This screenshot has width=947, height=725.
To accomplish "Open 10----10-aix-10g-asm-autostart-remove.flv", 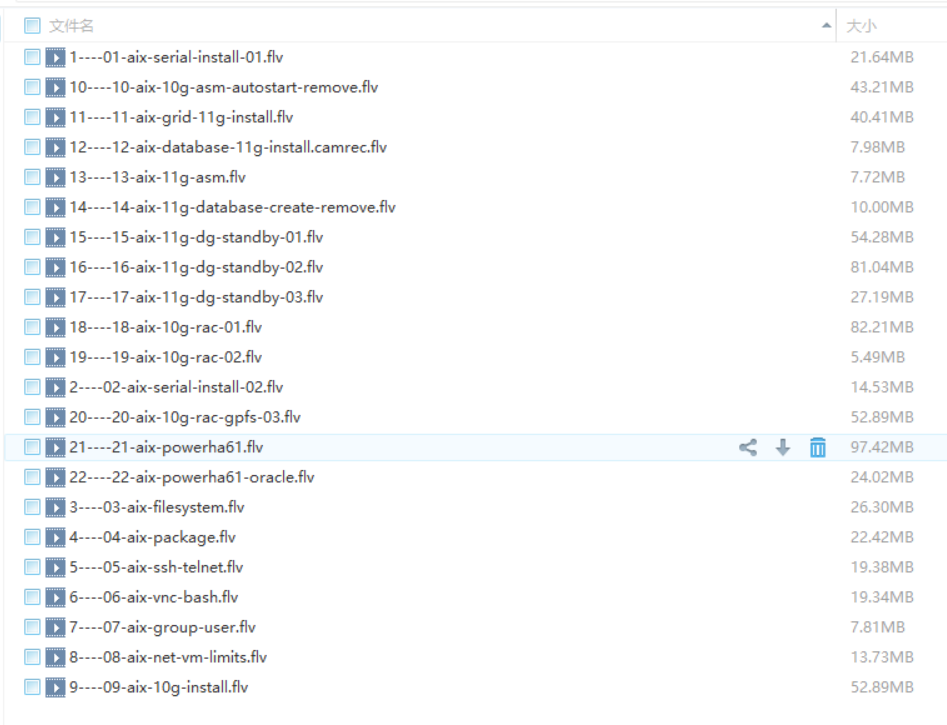I will point(223,88).
